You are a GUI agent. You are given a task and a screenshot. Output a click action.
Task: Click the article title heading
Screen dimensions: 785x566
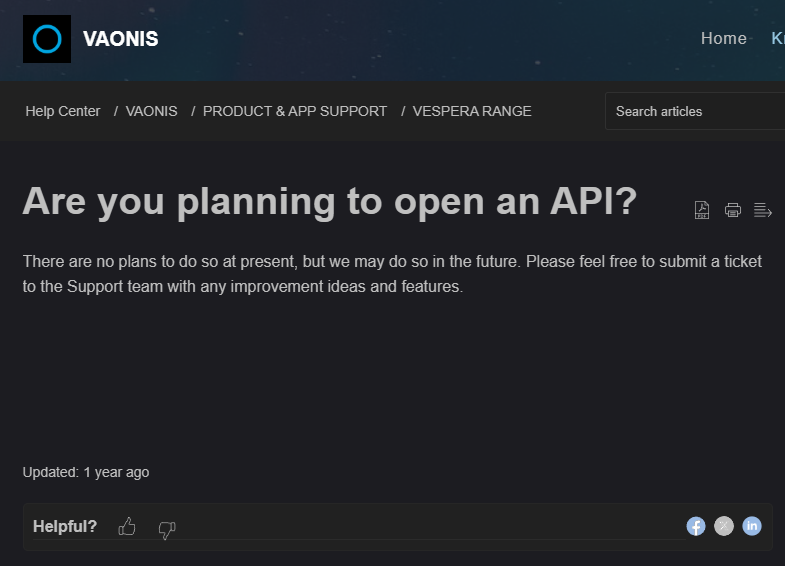(x=330, y=201)
